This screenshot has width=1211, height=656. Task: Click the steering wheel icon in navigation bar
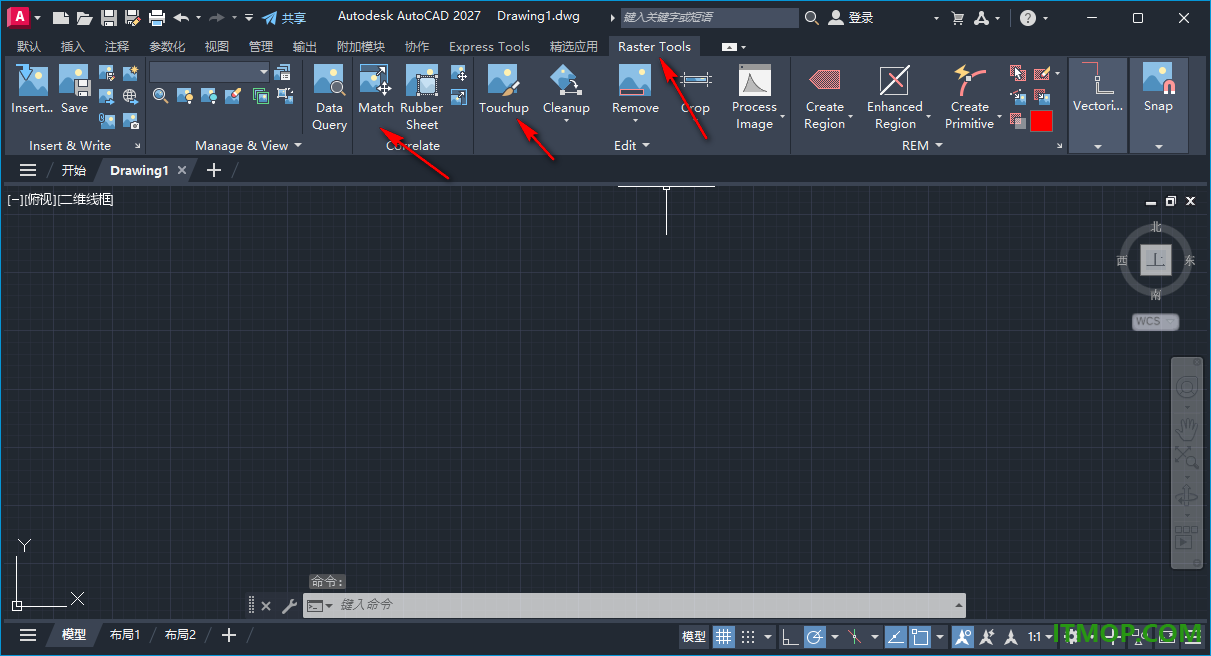[x=1187, y=388]
